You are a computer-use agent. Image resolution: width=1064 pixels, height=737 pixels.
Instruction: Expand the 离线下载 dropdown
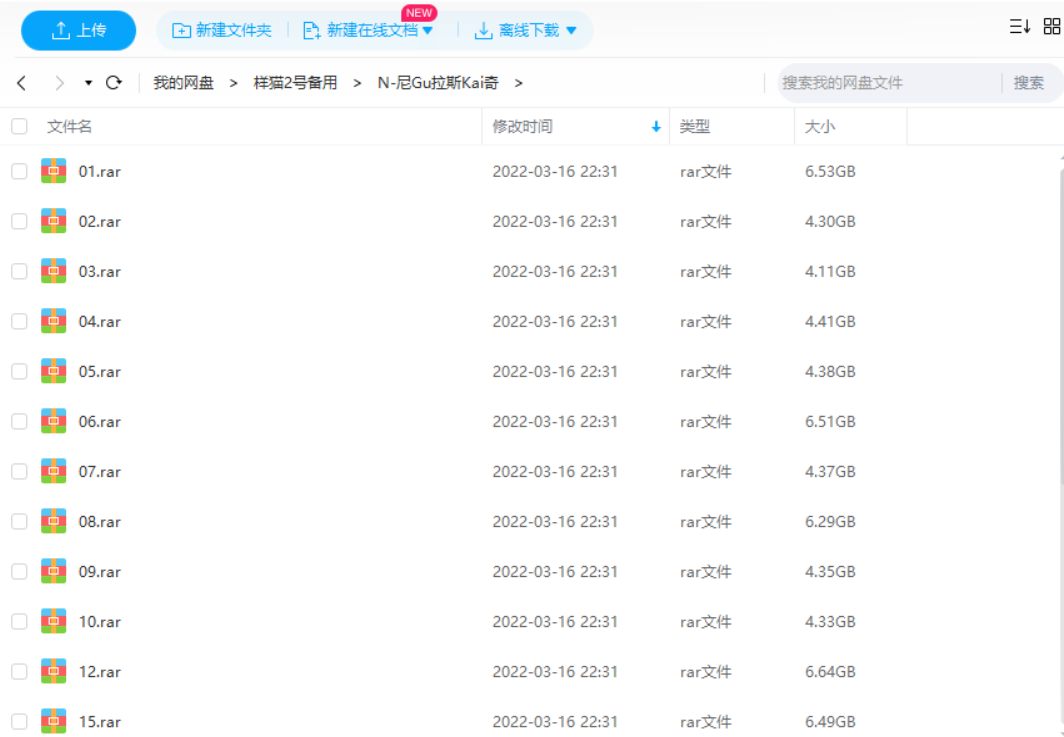click(x=571, y=31)
